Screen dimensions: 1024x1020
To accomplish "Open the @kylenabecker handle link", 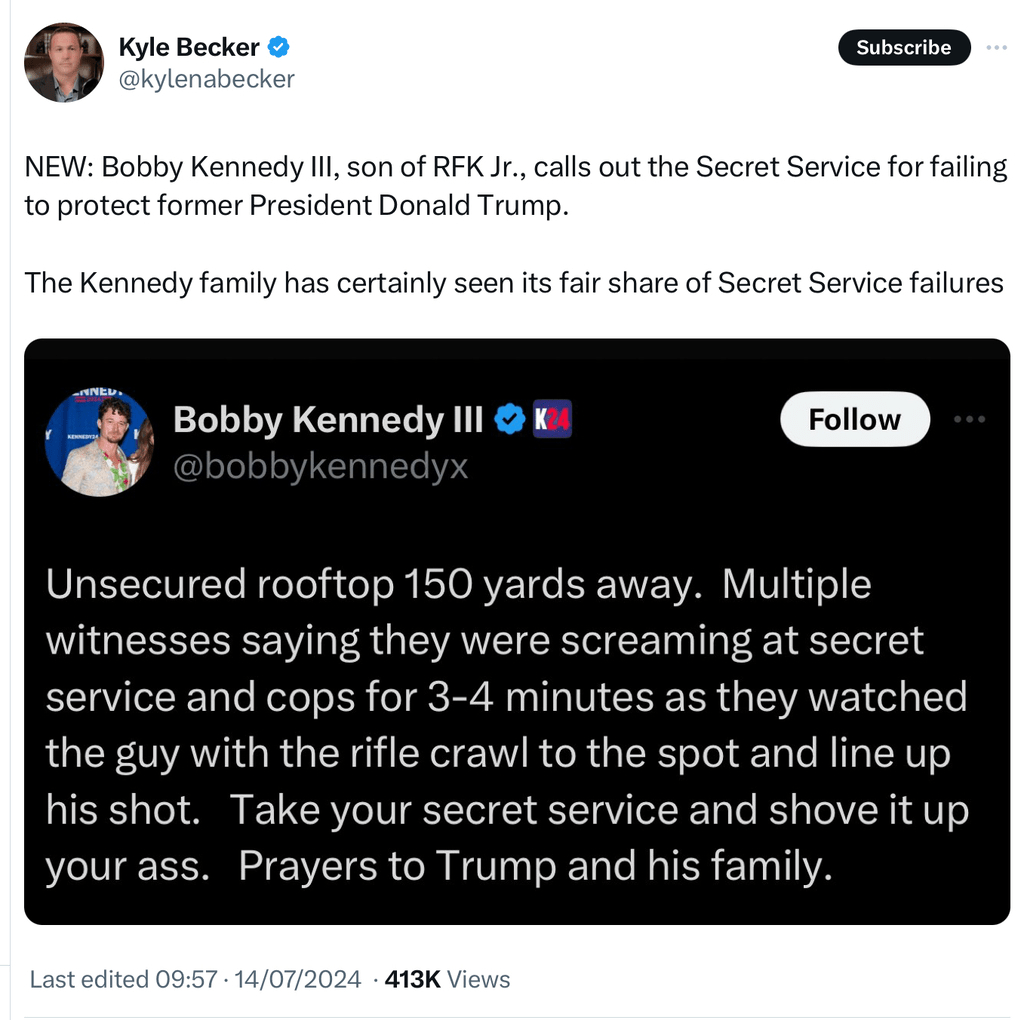I will 206,79.
